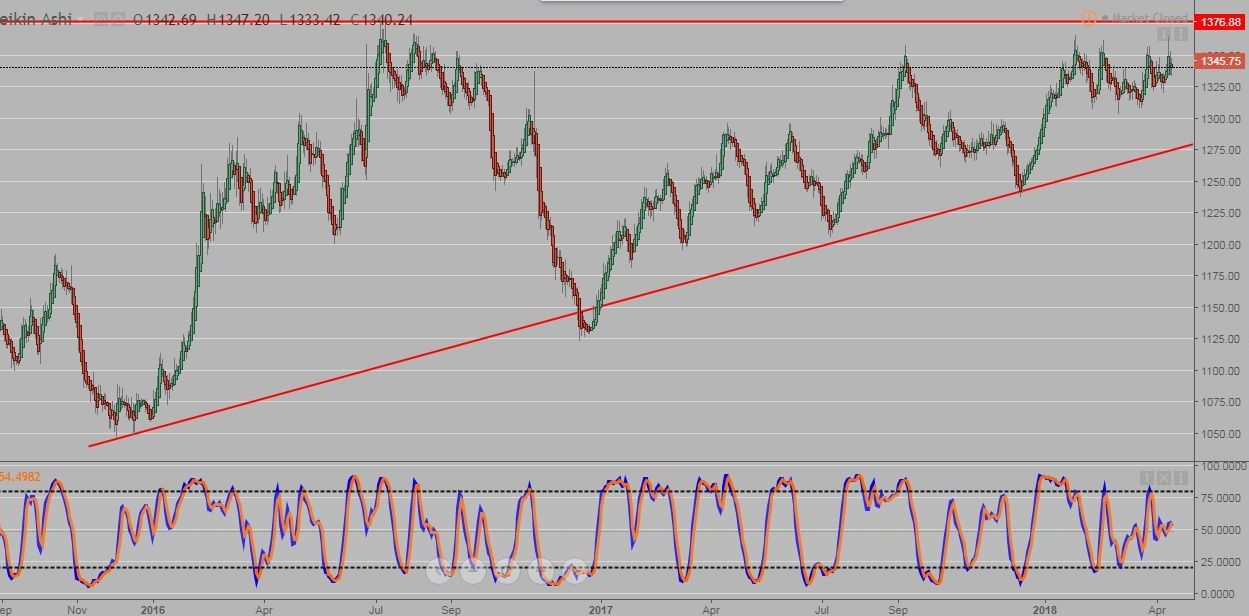This screenshot has width=1249, height=616.
Task: Click the visibility eye icon beside Heikin Ashi
Action: point(101,19)
